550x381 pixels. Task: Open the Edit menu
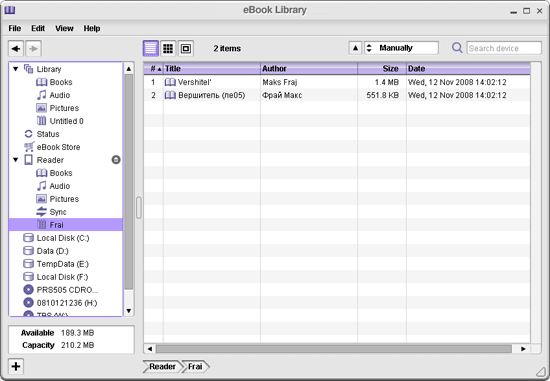point(38,28)
